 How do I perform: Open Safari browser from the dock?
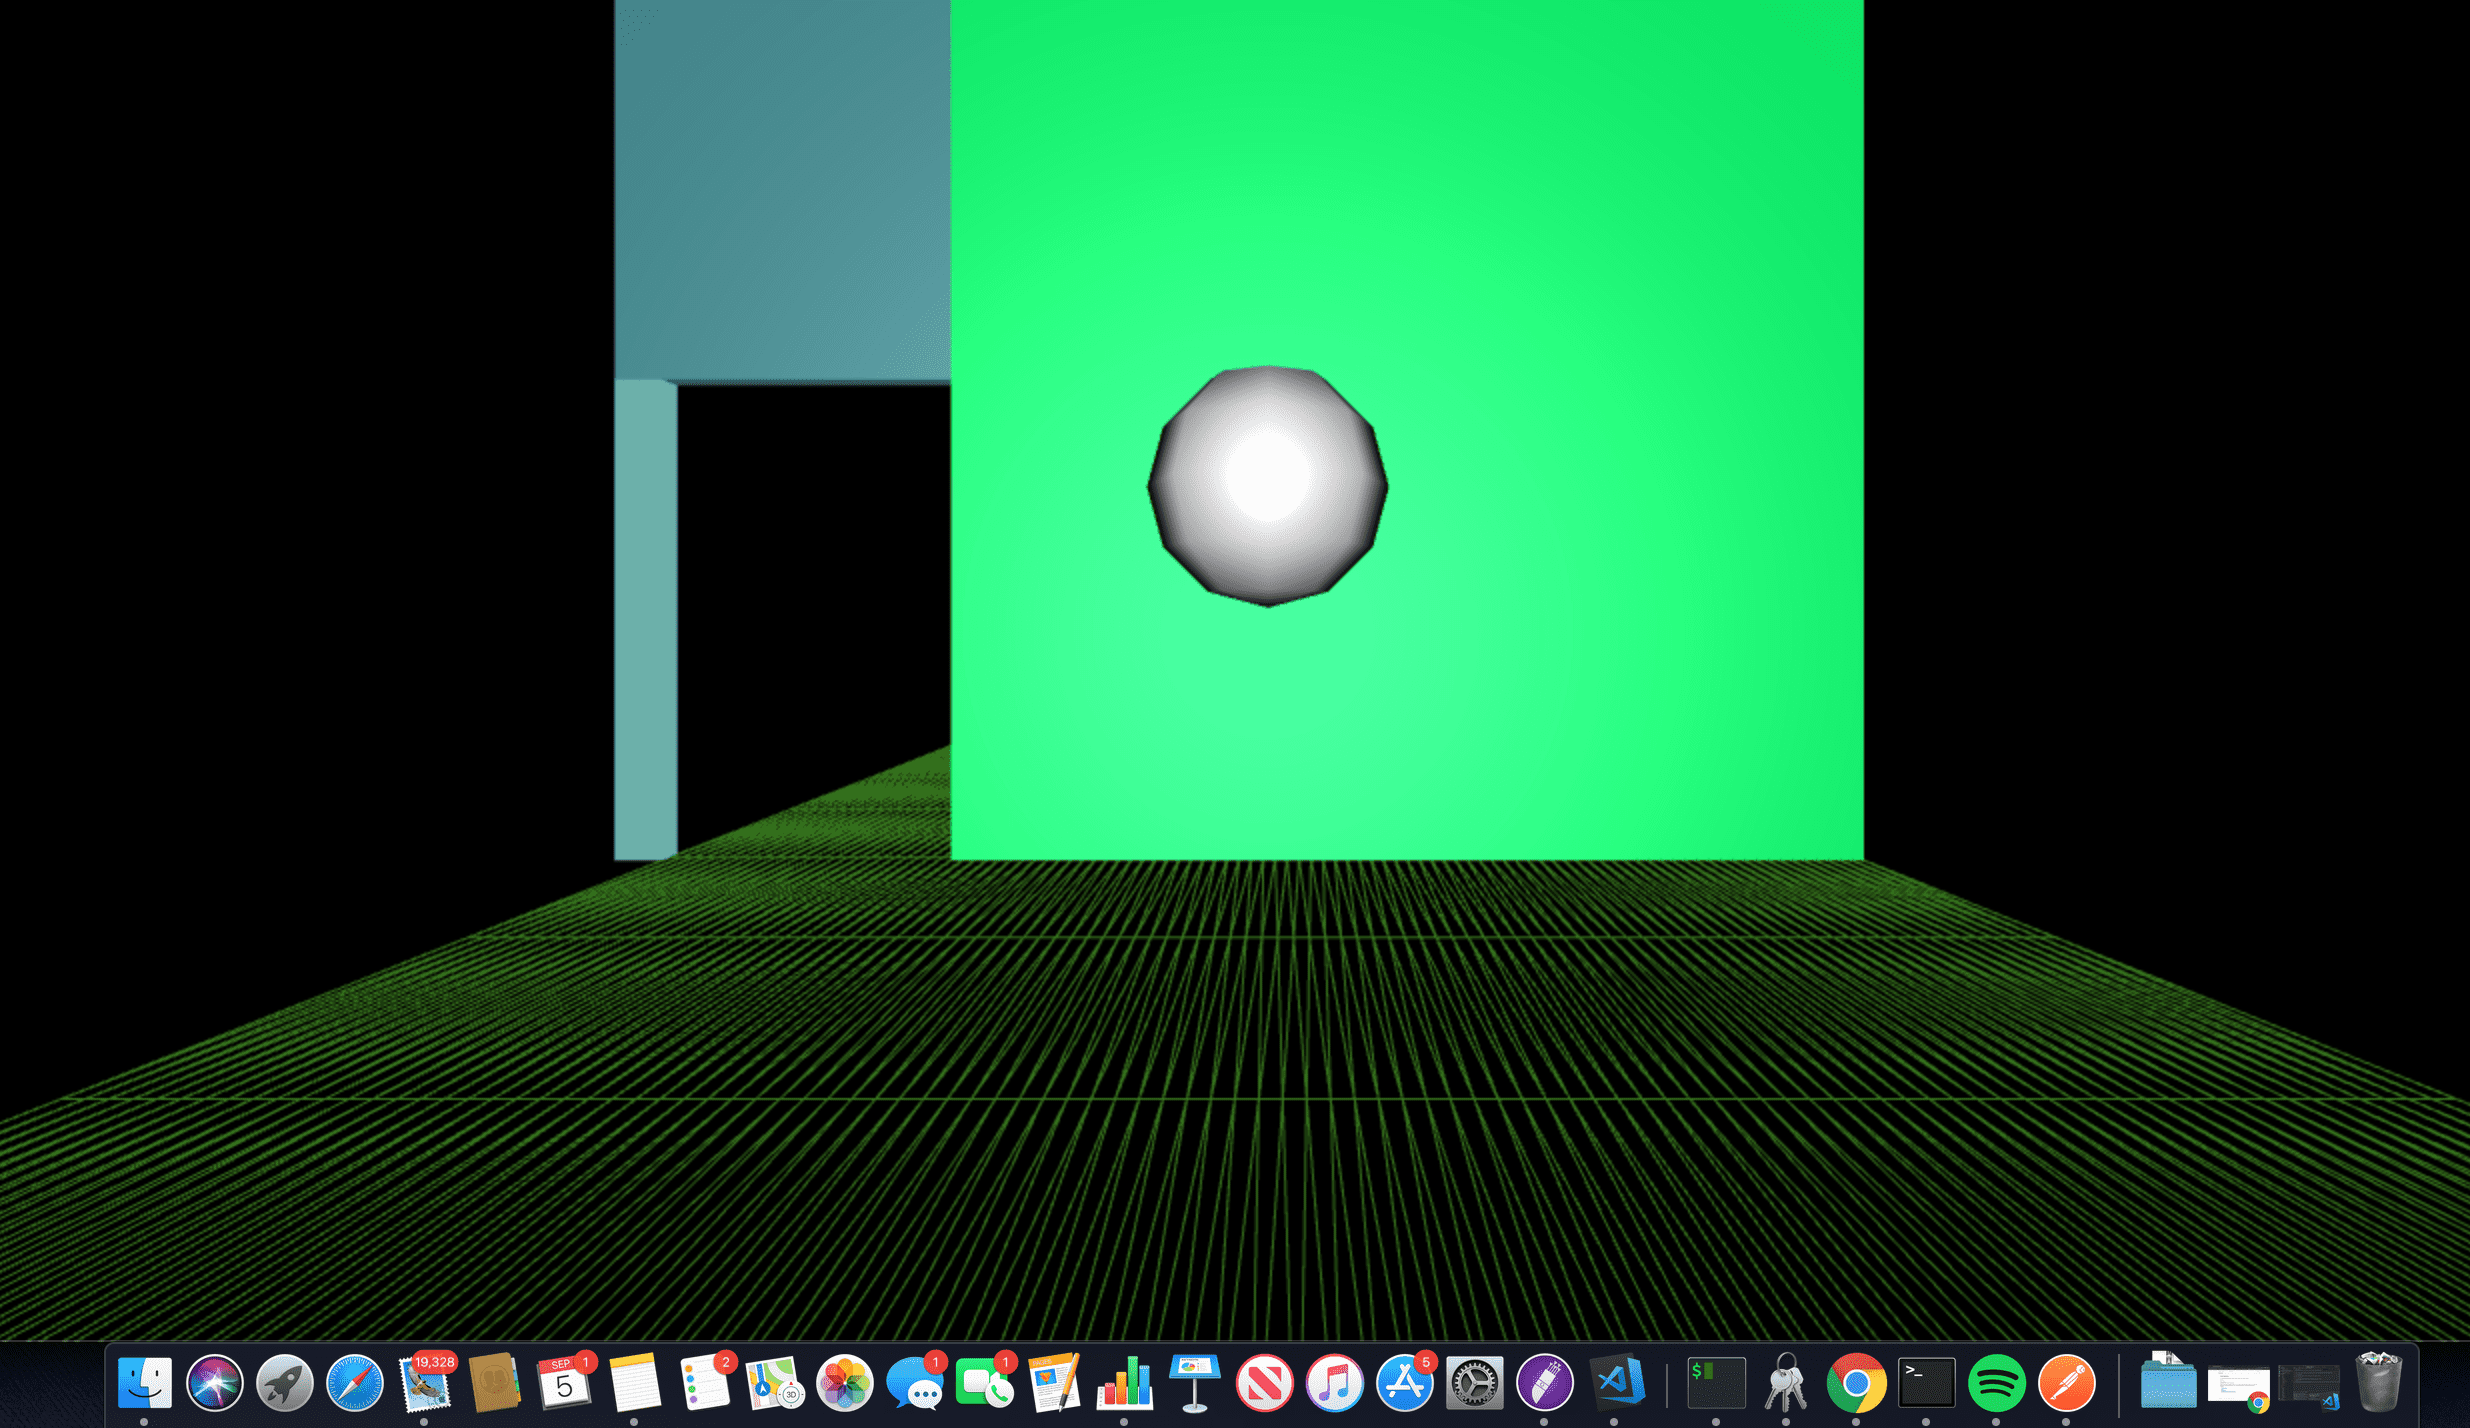[355, 1383]
